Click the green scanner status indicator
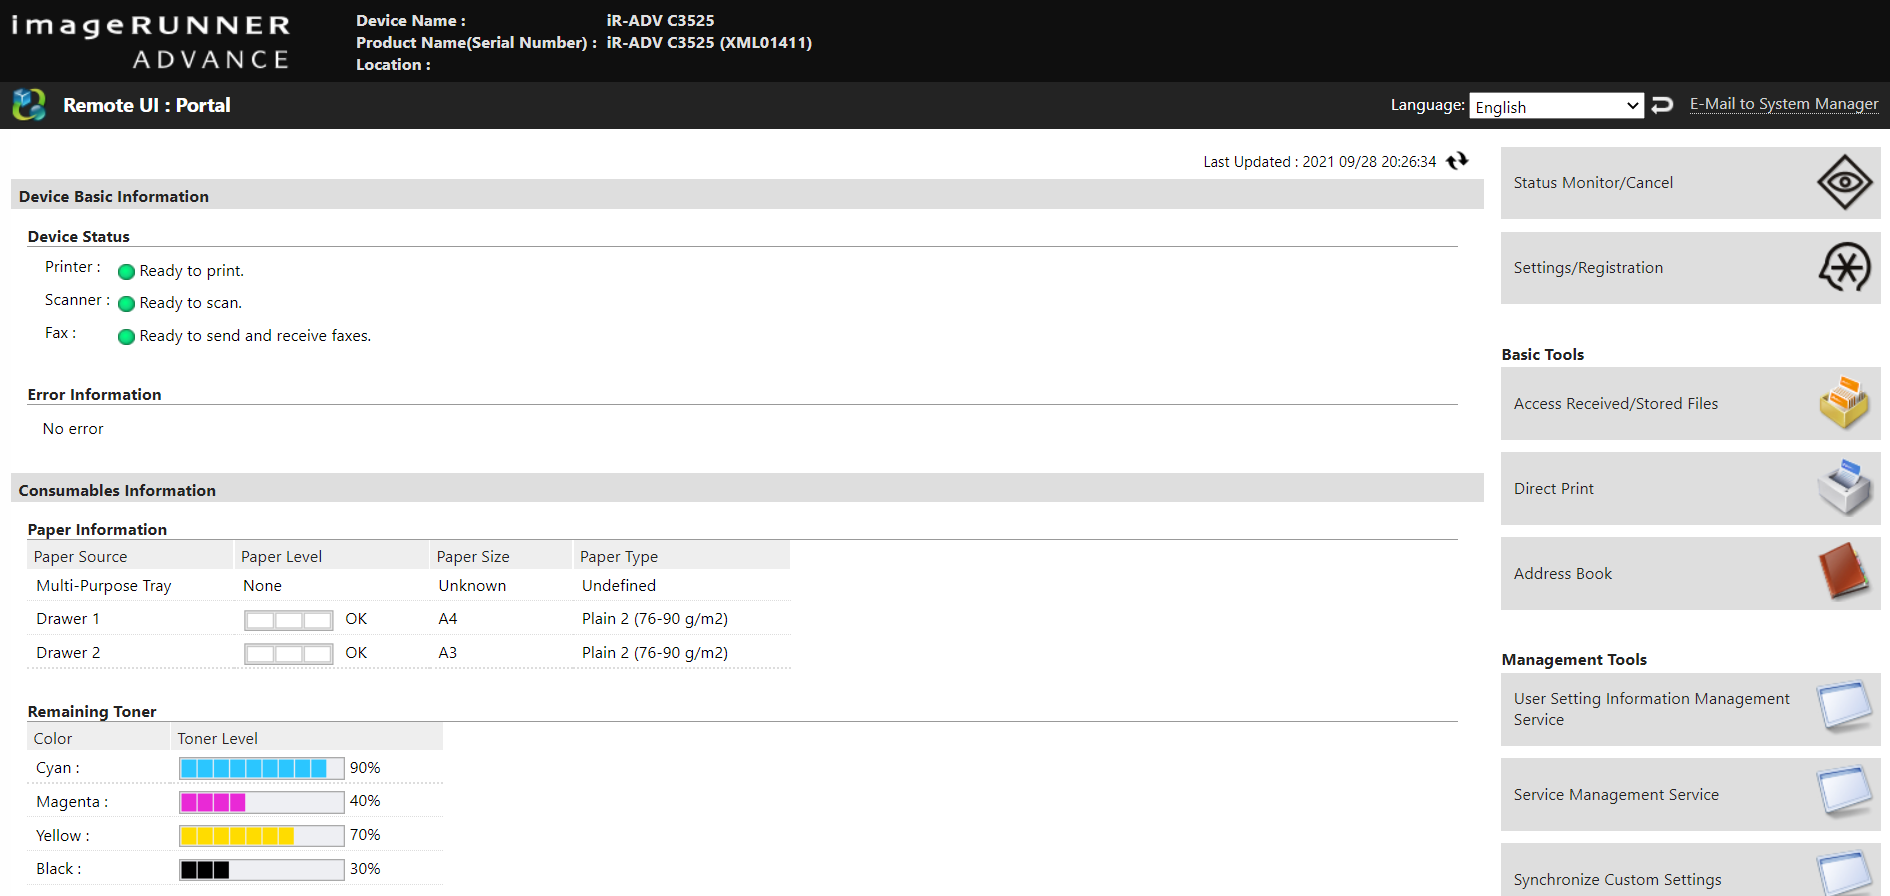Image resolution: width=1890 pixels, height=896 pixels. (126, 304)
